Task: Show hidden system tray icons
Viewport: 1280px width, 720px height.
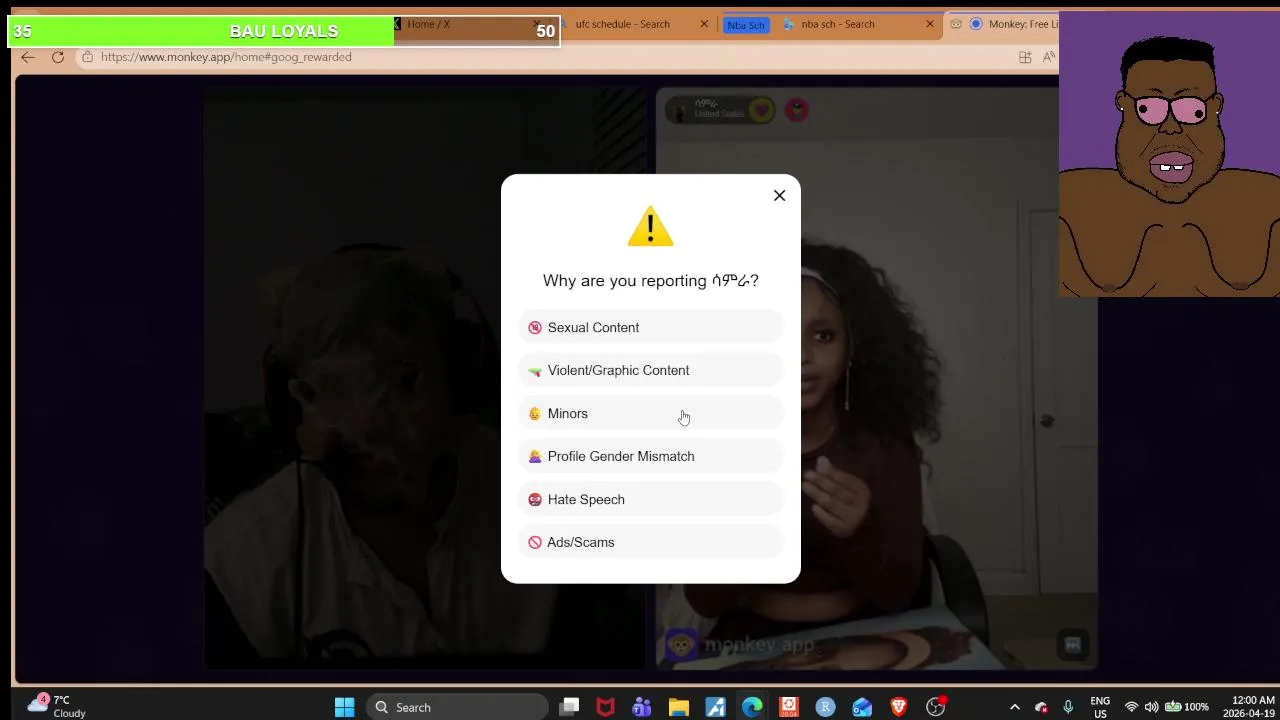Action: pyautogui.click(x=1014, y=707)
